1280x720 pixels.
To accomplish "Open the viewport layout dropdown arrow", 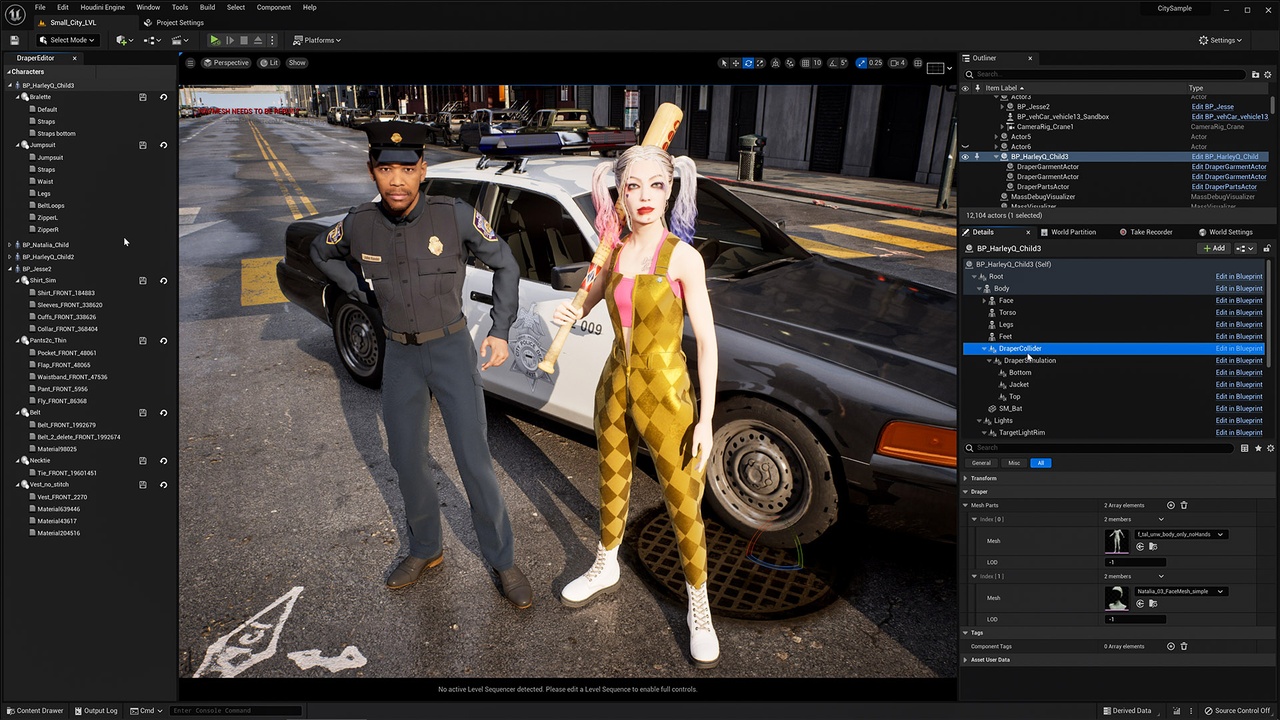I will point(948,68).
